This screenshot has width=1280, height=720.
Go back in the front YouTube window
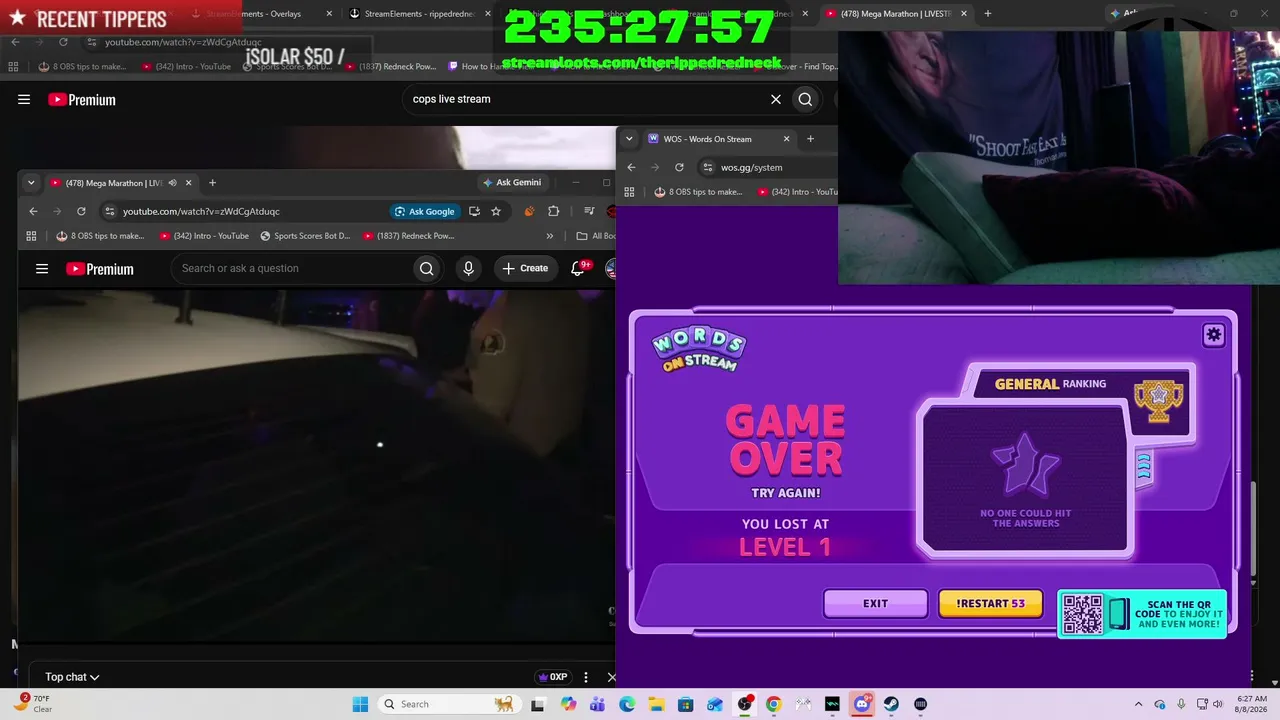pyautogui.click(x=33, y=211)
